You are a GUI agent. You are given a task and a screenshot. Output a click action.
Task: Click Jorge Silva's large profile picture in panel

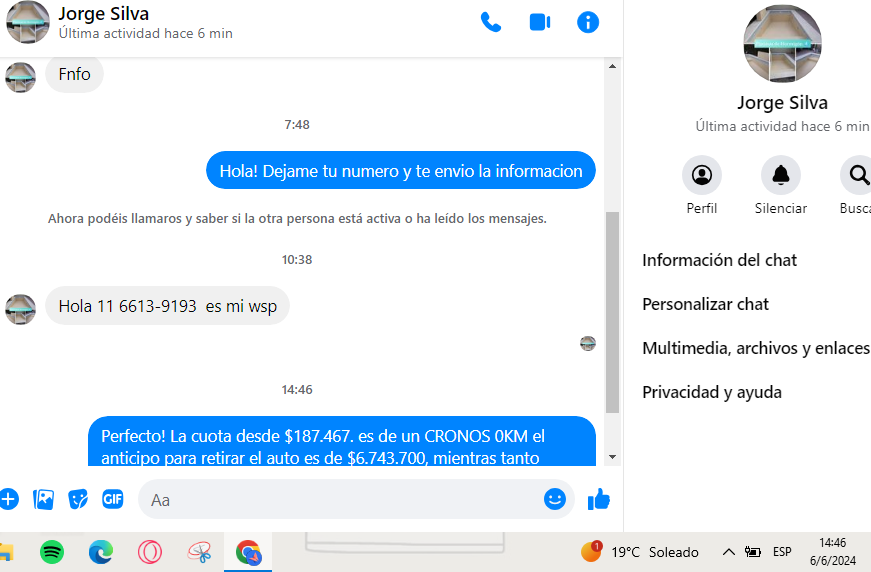782,44
